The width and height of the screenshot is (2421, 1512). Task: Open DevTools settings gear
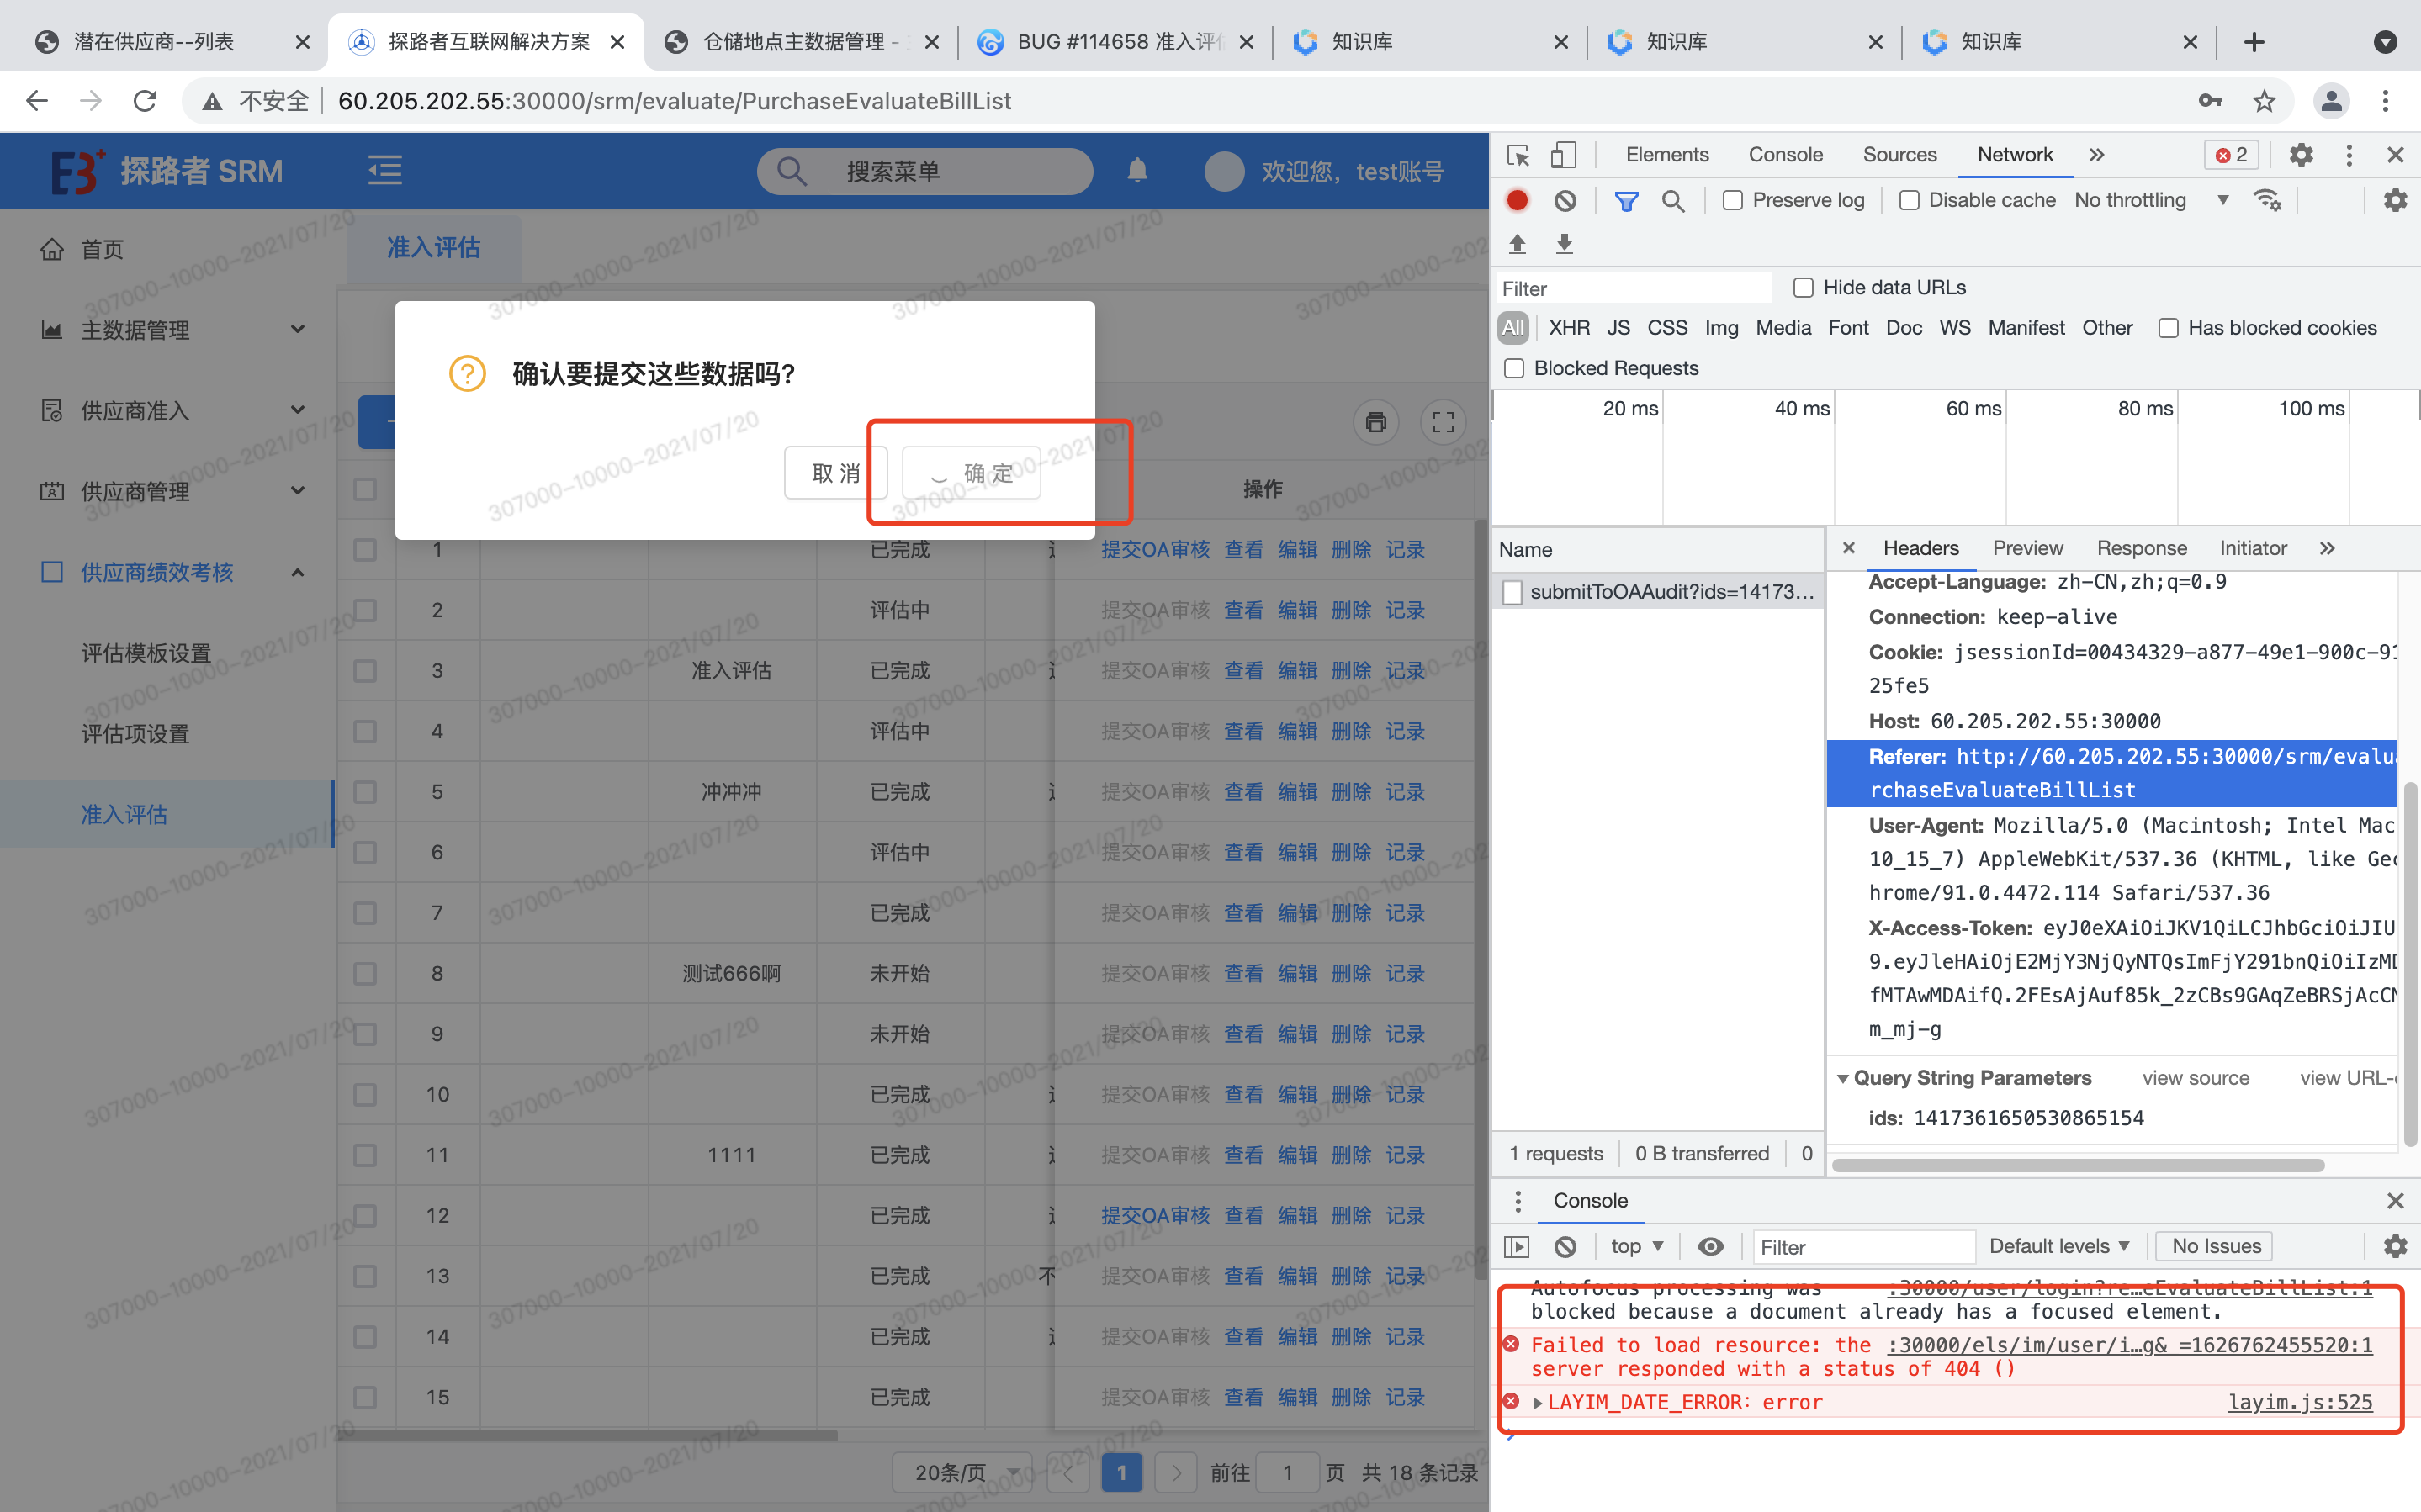click(x=2301, y=155)
